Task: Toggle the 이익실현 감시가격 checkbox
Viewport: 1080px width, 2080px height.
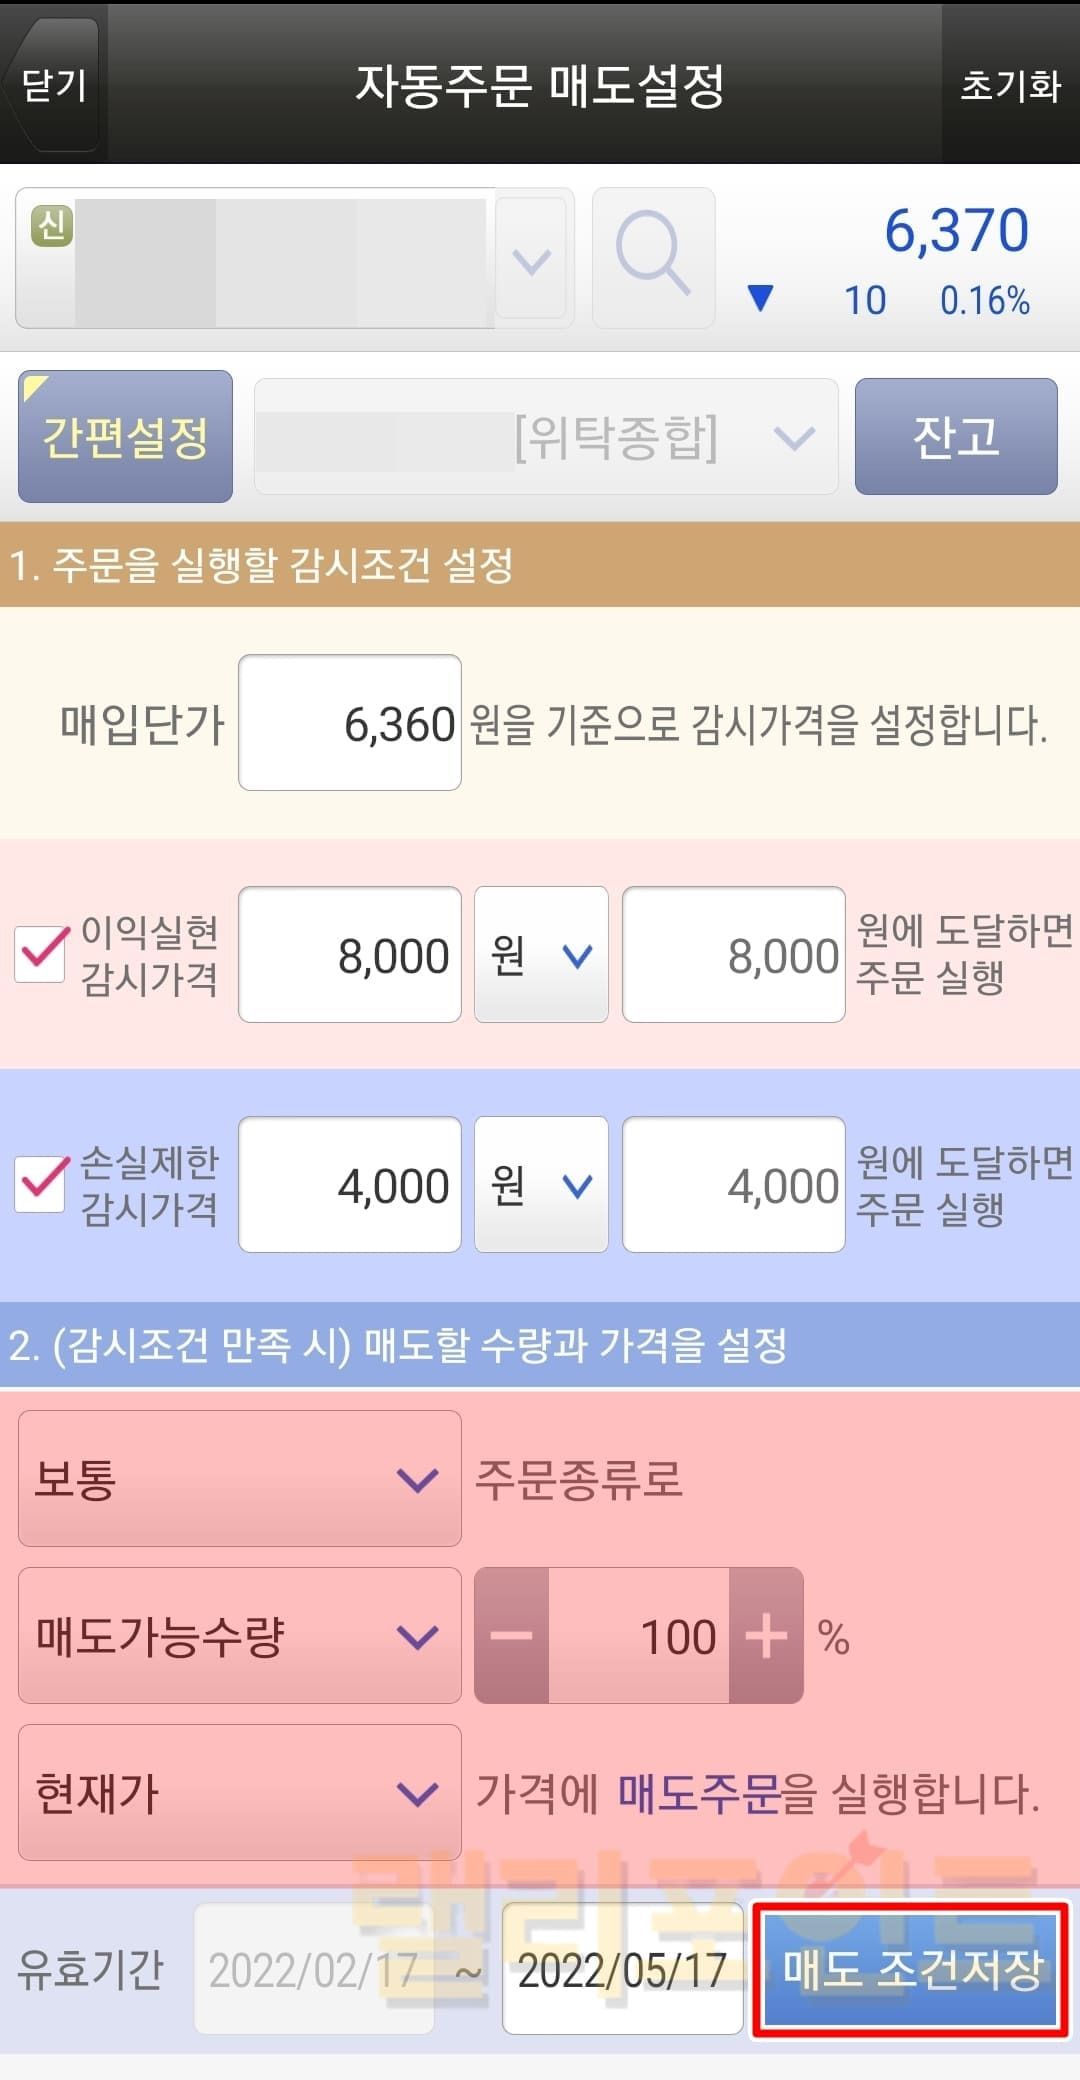Action: click(x=40, y=953)
